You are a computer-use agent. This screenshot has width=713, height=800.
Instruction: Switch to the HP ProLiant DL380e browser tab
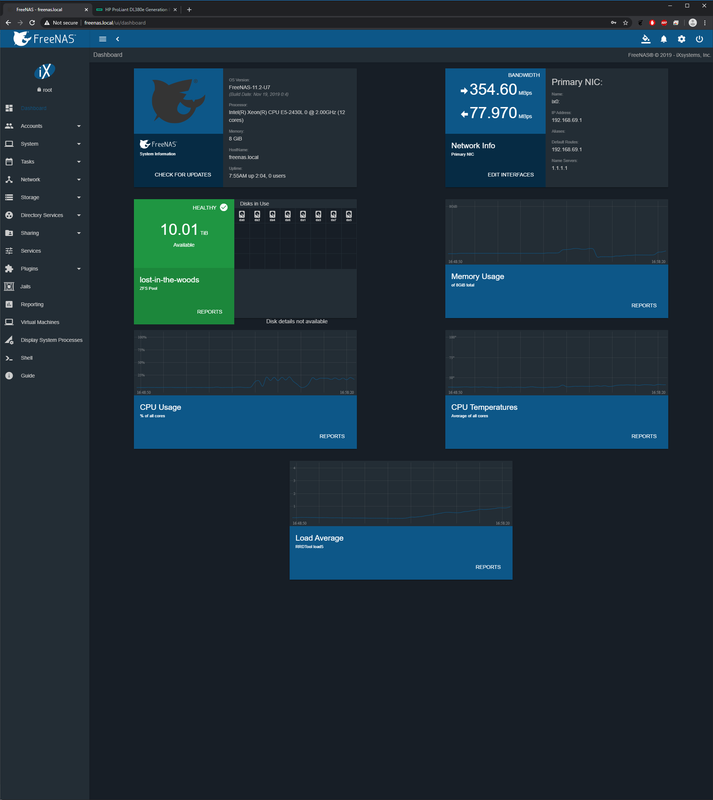pyautogui.click(x=136, y=10)
